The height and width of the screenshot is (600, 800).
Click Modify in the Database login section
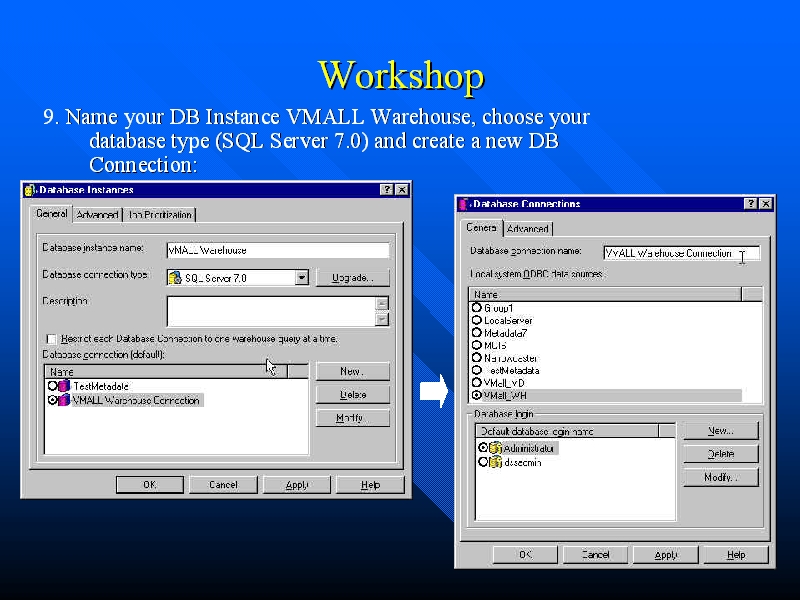tap(720, 478)
